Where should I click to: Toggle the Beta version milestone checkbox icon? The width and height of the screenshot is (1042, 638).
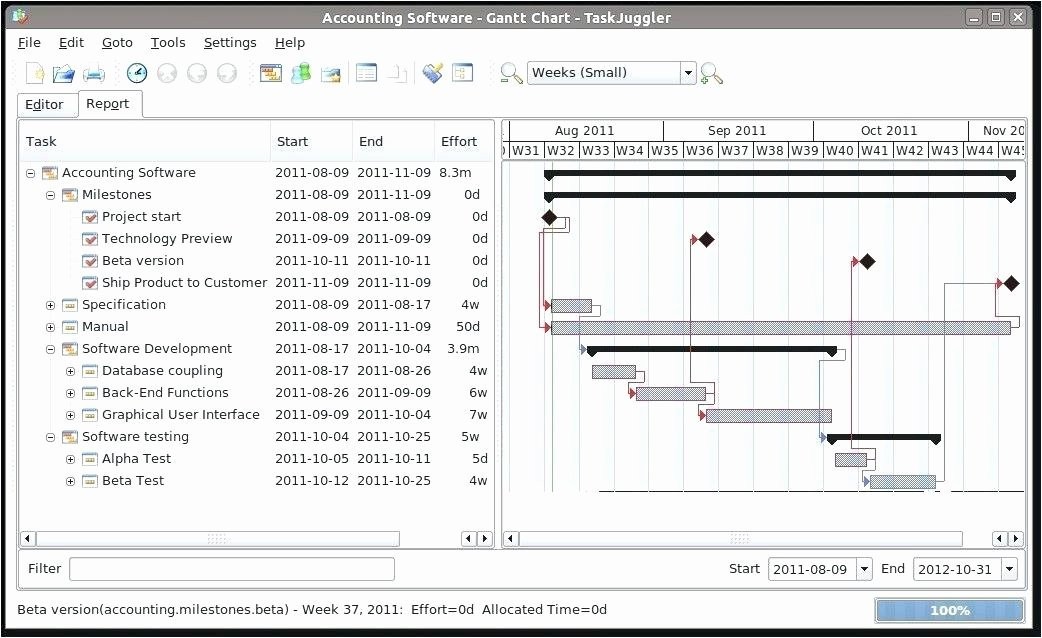[x=90, y=261]
